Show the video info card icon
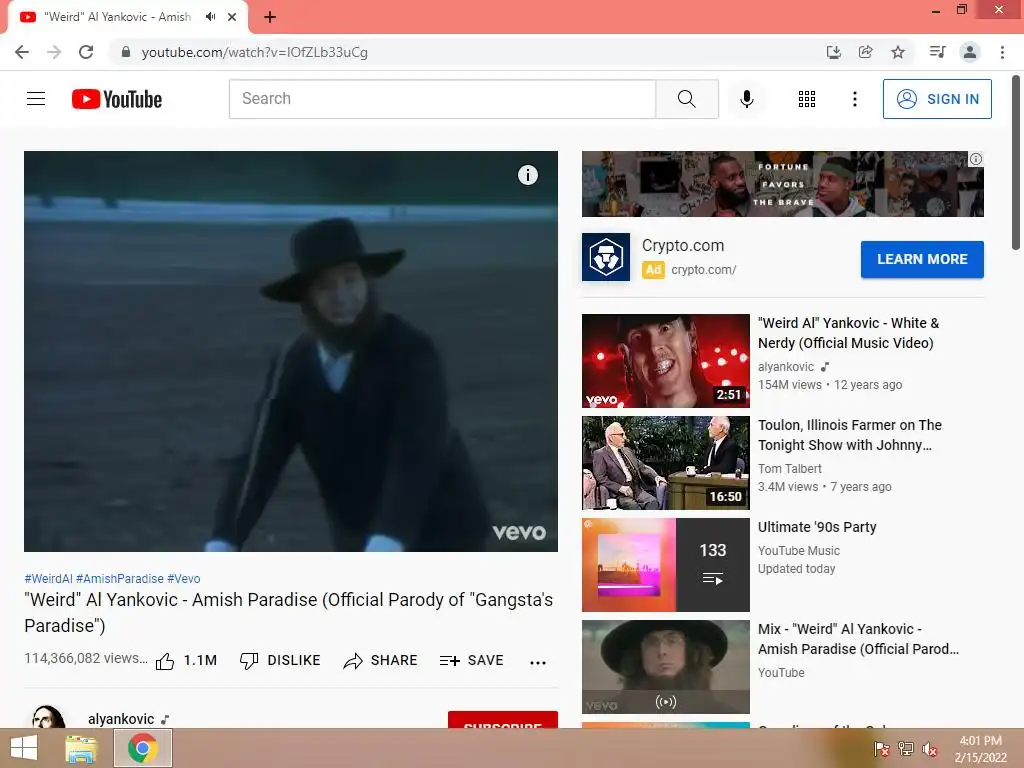Image resolution: width=1024 pixels, height=768 pixels. [528, 175]
